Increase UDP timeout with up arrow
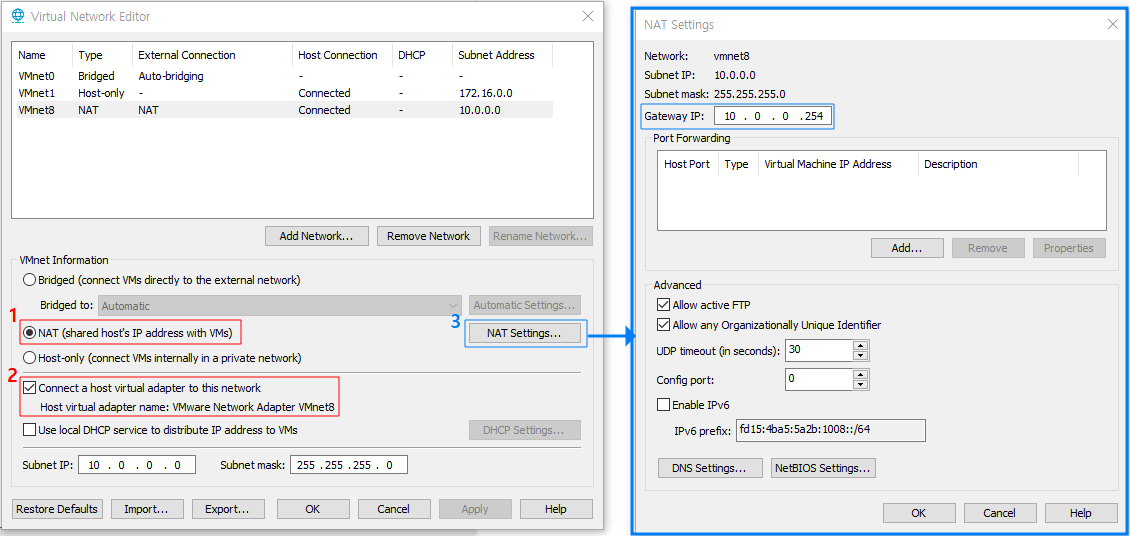Image resolution: width=1130 pixels, height=536 pixels. 860,346
